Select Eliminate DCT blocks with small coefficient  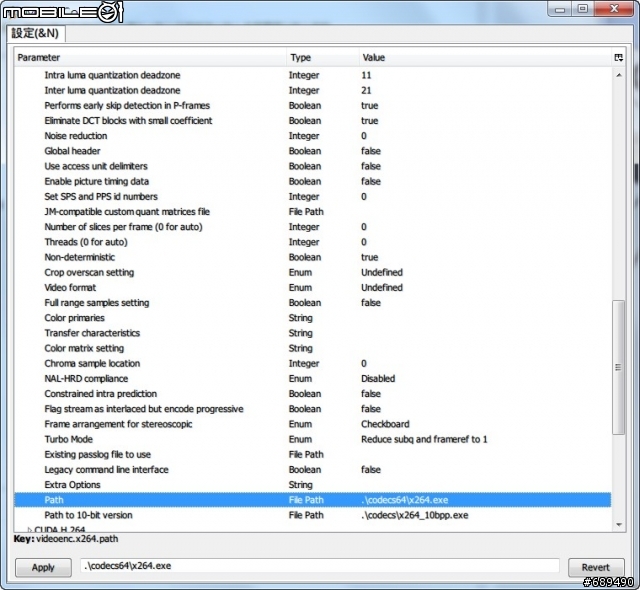pos(313,120)
